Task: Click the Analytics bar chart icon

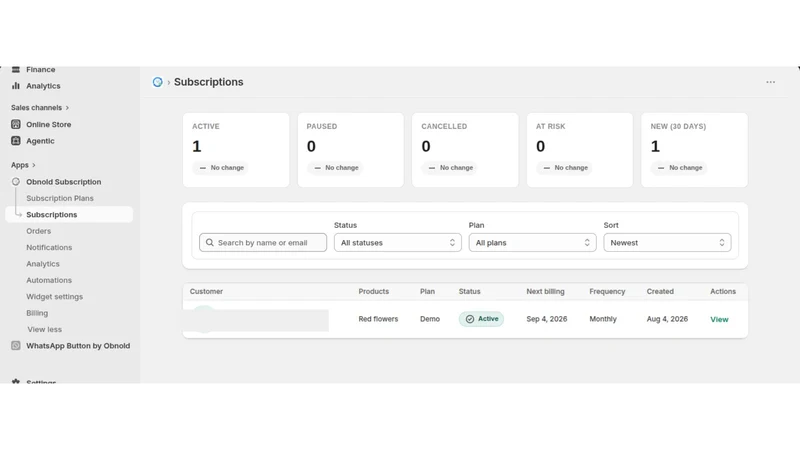Action: point(16,86)
